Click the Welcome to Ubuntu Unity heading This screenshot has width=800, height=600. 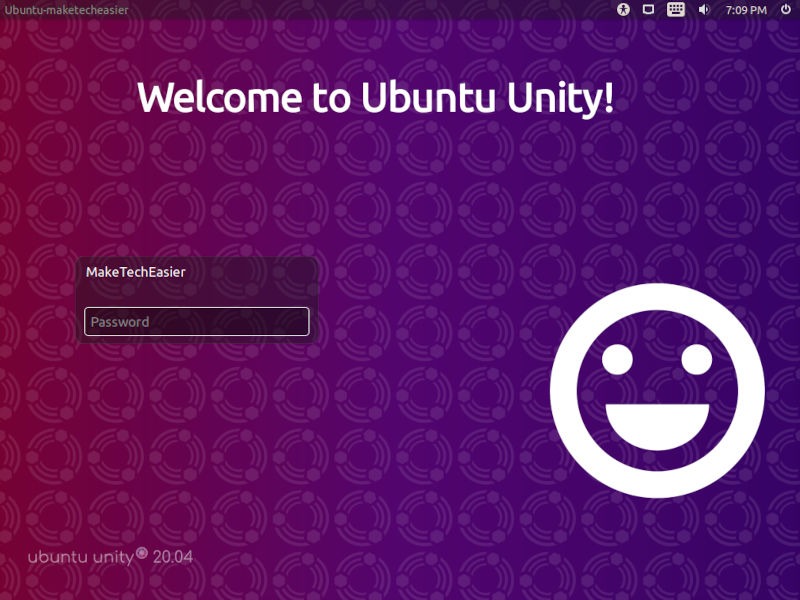click(x=379, y=97)
